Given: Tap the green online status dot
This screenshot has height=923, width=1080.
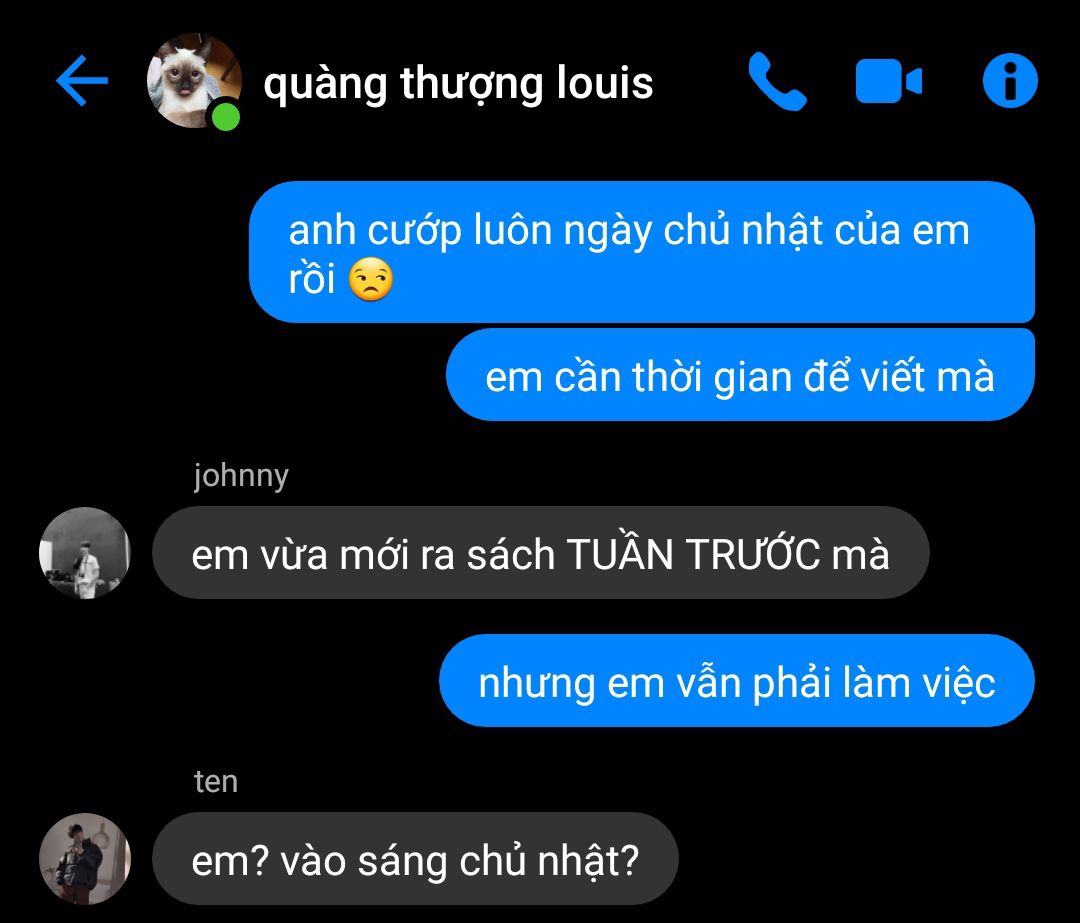Looking at the screenshot, I should pyautogui.click(x=225, y=116).
